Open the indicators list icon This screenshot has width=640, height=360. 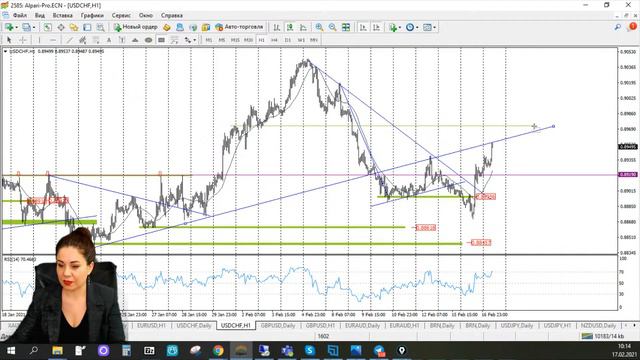[x=393, y=27]
